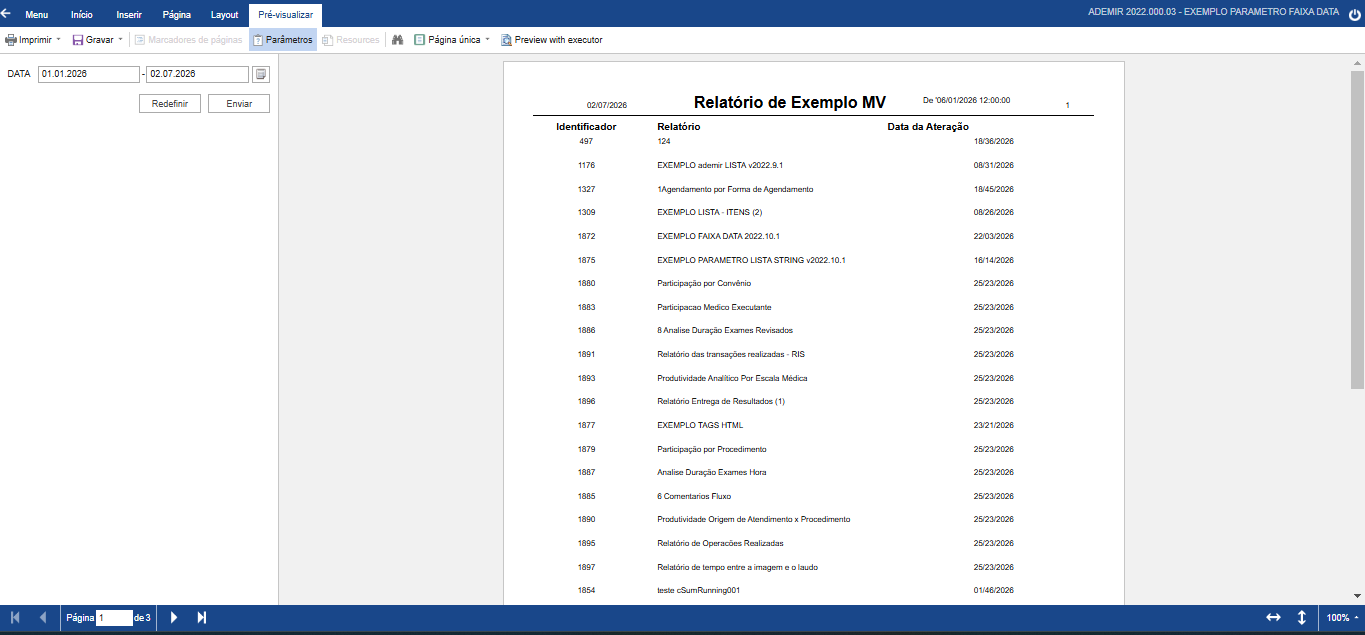Click the Enviar button
The width and height of the screenshot is (1365, 635).
pos(239,103)
